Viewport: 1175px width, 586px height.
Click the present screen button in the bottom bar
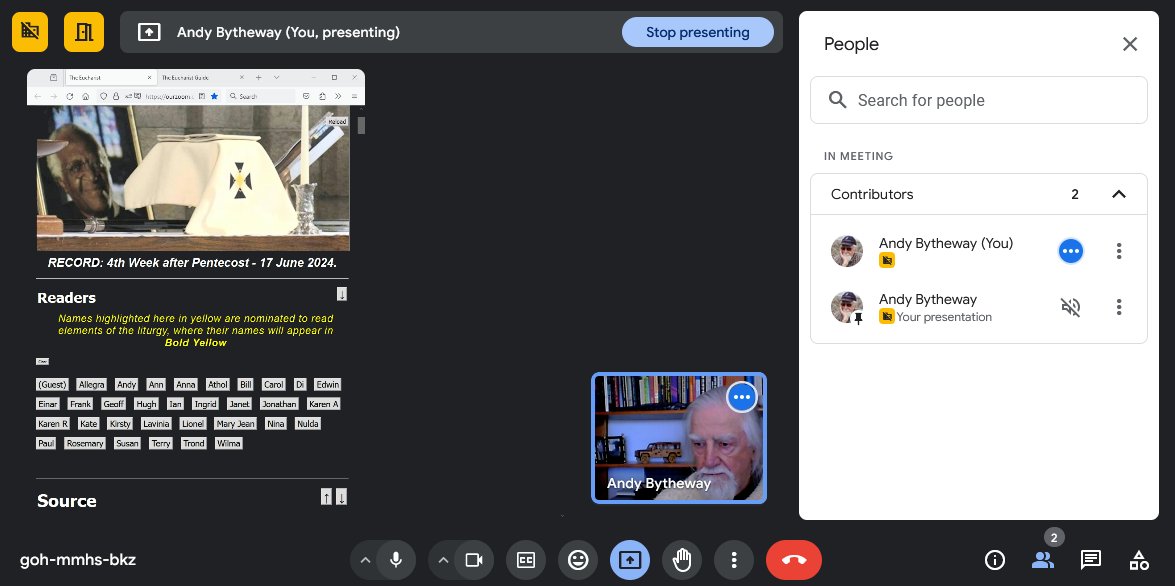tap(630, 560)
